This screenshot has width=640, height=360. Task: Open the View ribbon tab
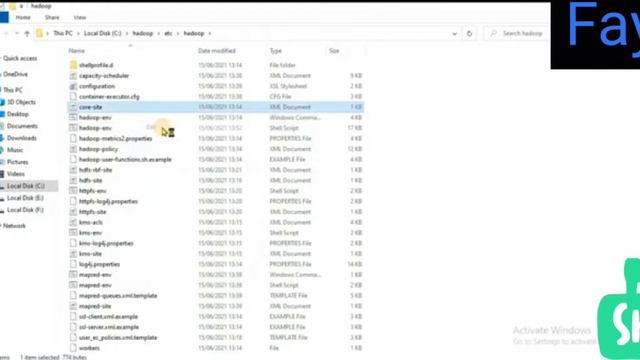point(80,18)
